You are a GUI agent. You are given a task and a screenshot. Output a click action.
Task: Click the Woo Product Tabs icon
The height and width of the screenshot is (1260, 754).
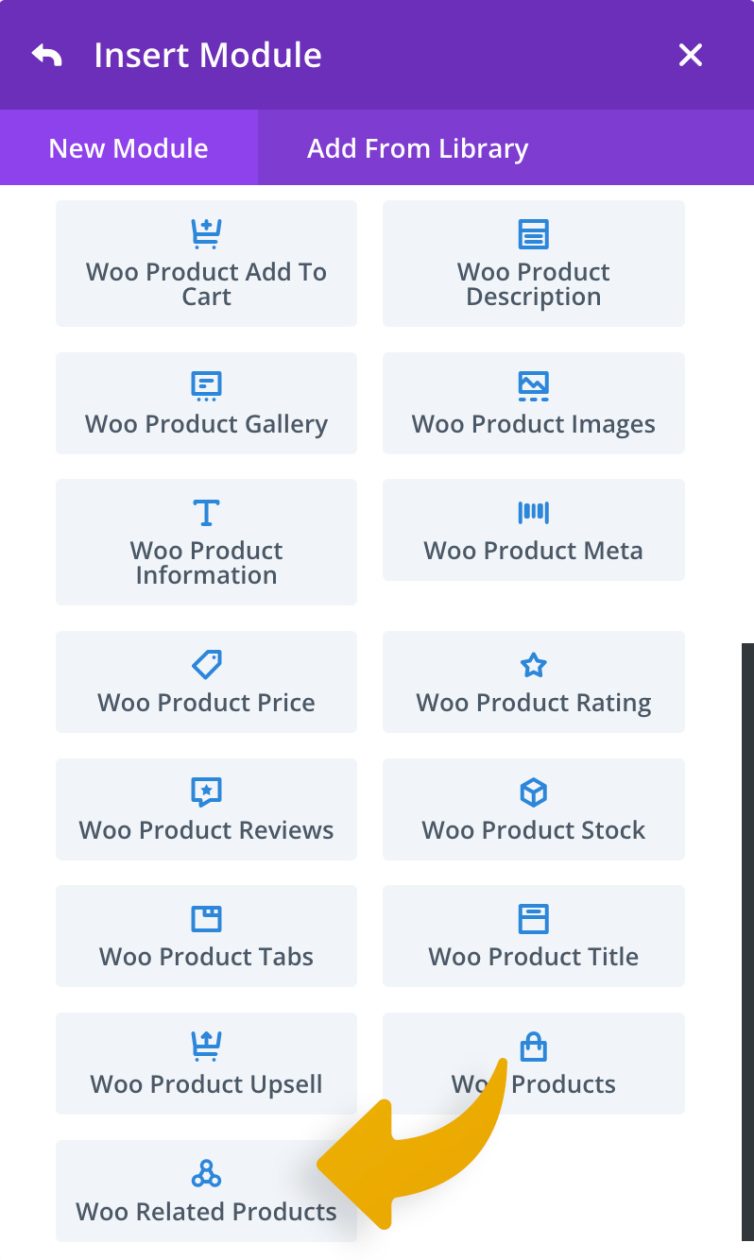[x=206, y=918]
